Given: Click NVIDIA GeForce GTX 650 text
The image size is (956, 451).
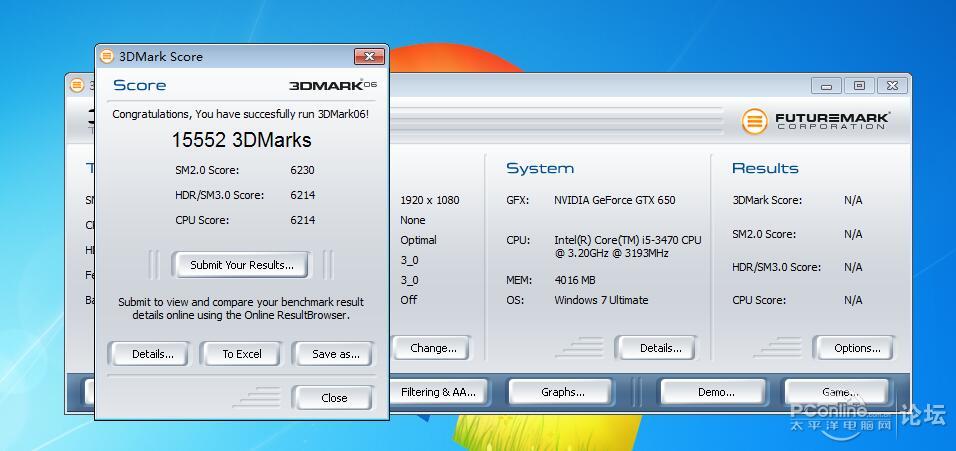Looking at the screenshot, I should 615,200.
